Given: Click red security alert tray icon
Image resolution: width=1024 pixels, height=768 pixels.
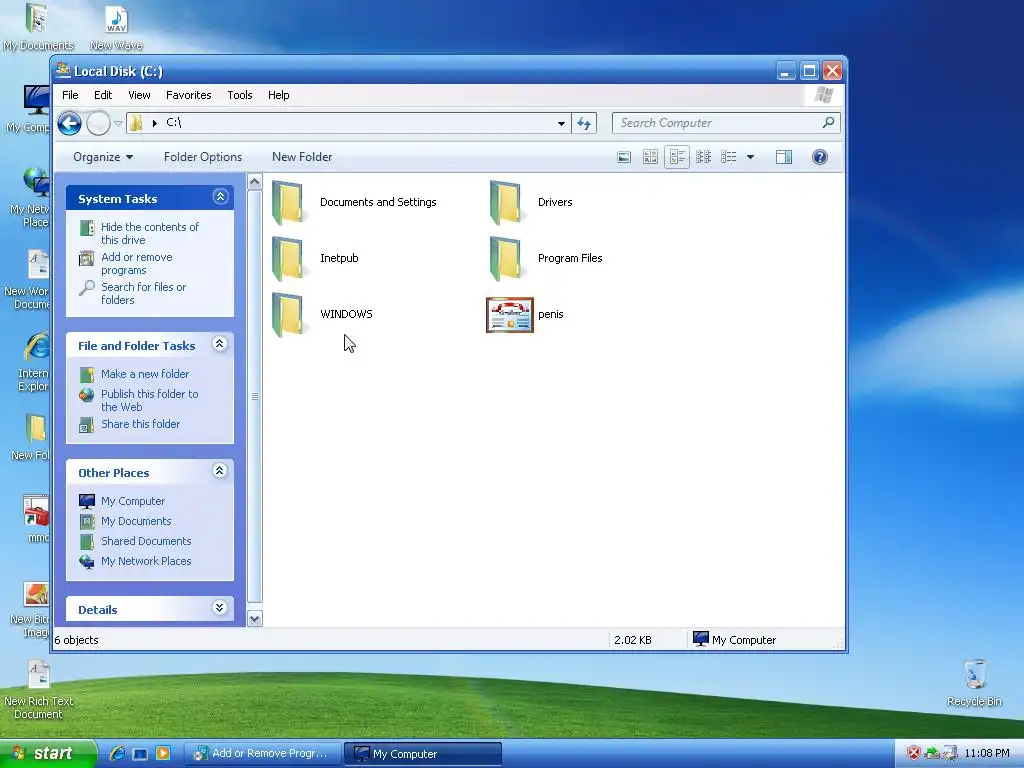Looking at the screenshot, I should (914, 753).
